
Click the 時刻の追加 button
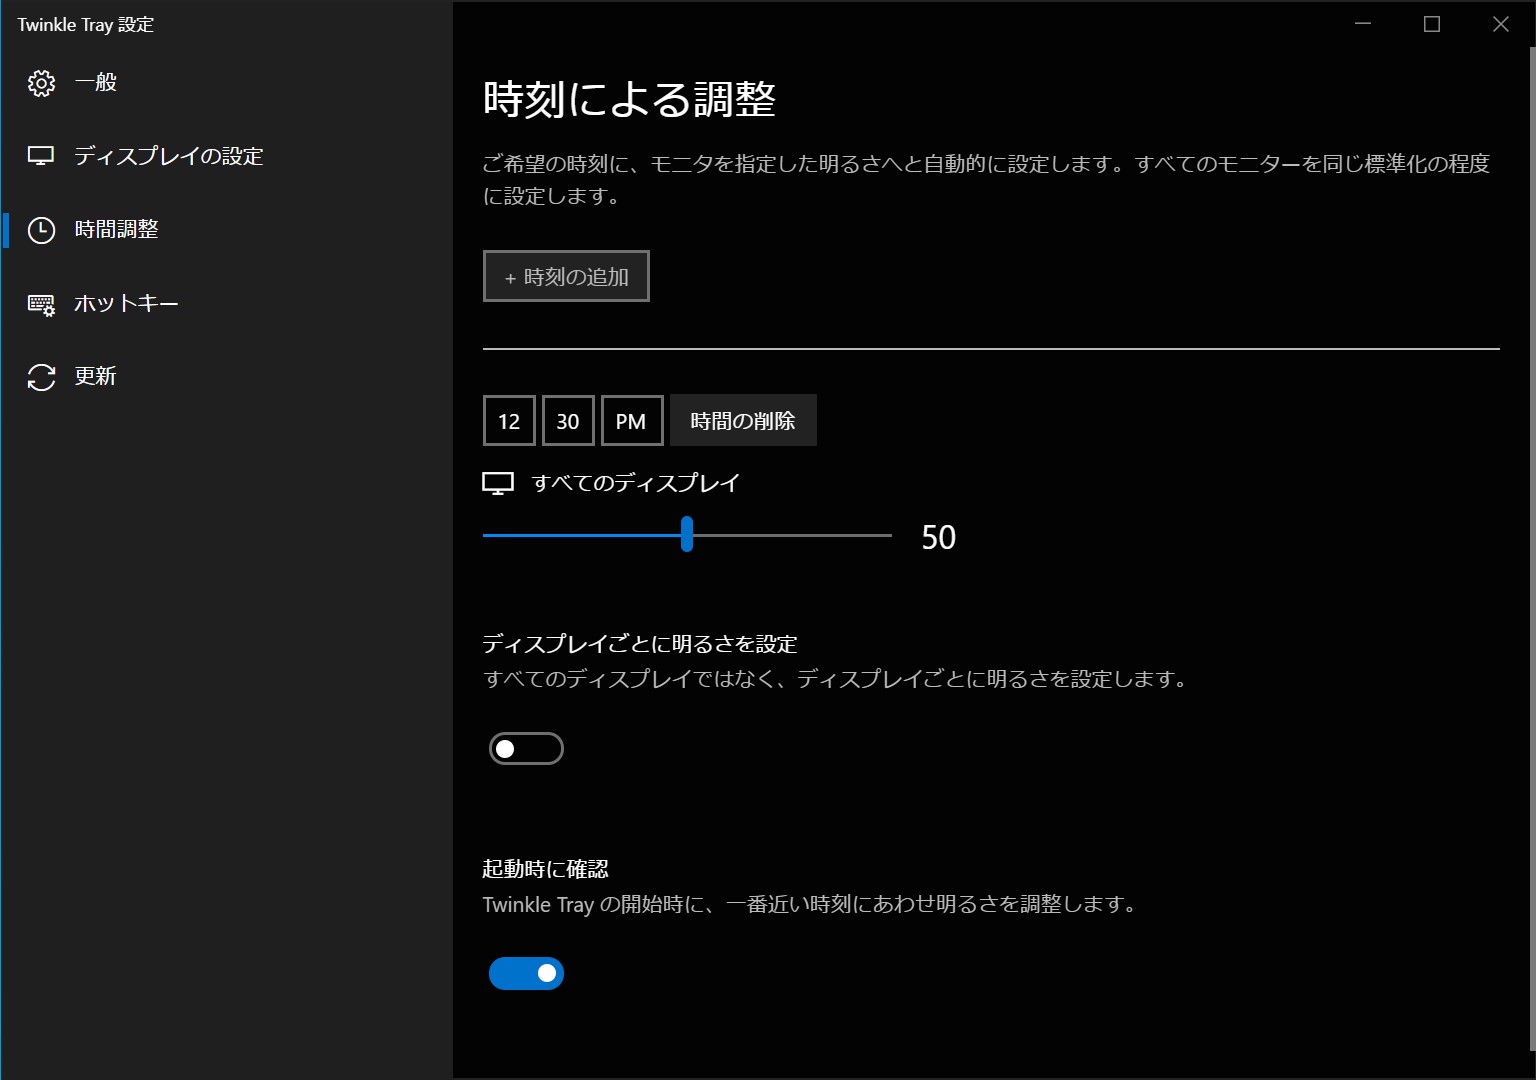[566, 275]
